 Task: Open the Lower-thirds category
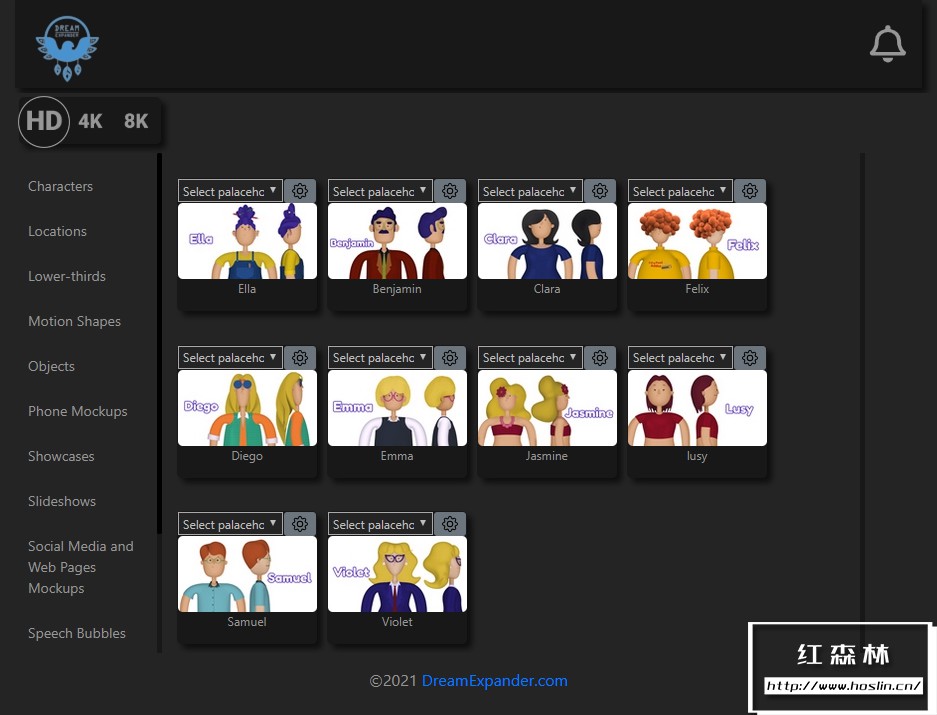[67, 276]
